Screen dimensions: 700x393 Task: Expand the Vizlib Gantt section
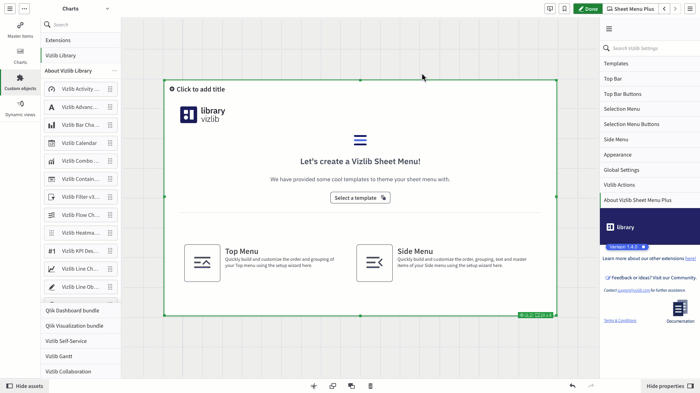81,356
